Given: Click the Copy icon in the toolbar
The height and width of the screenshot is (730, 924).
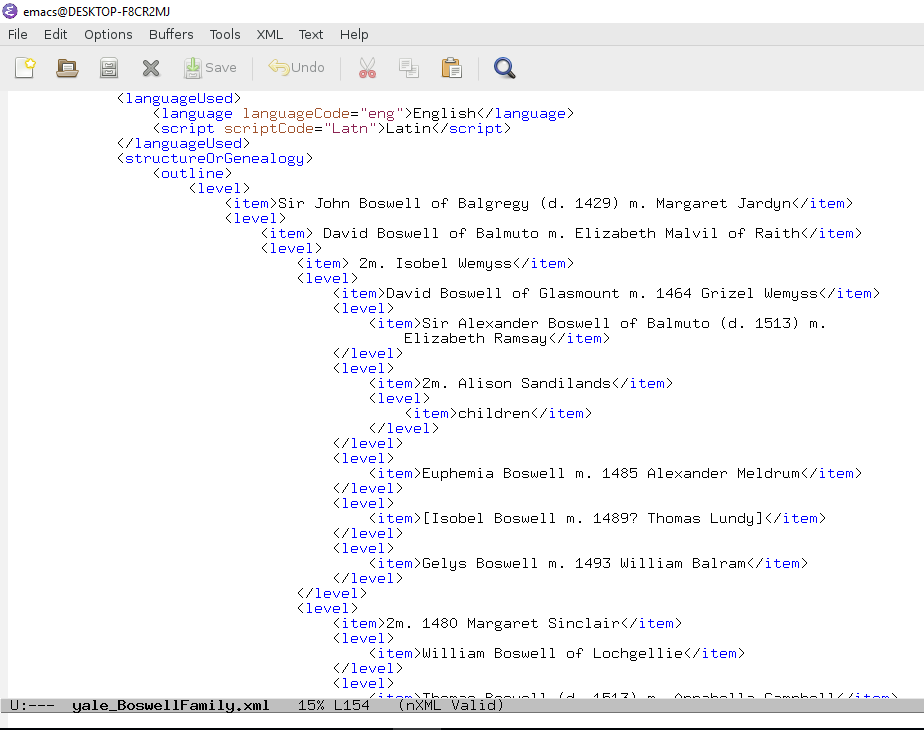Looking at the screenshot, I should tap(409, 68).
